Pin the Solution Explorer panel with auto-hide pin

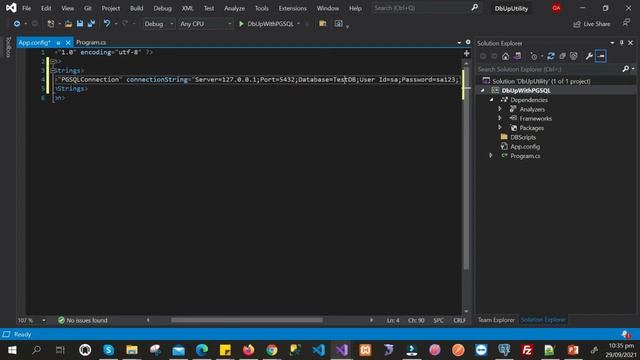[622, 43]
